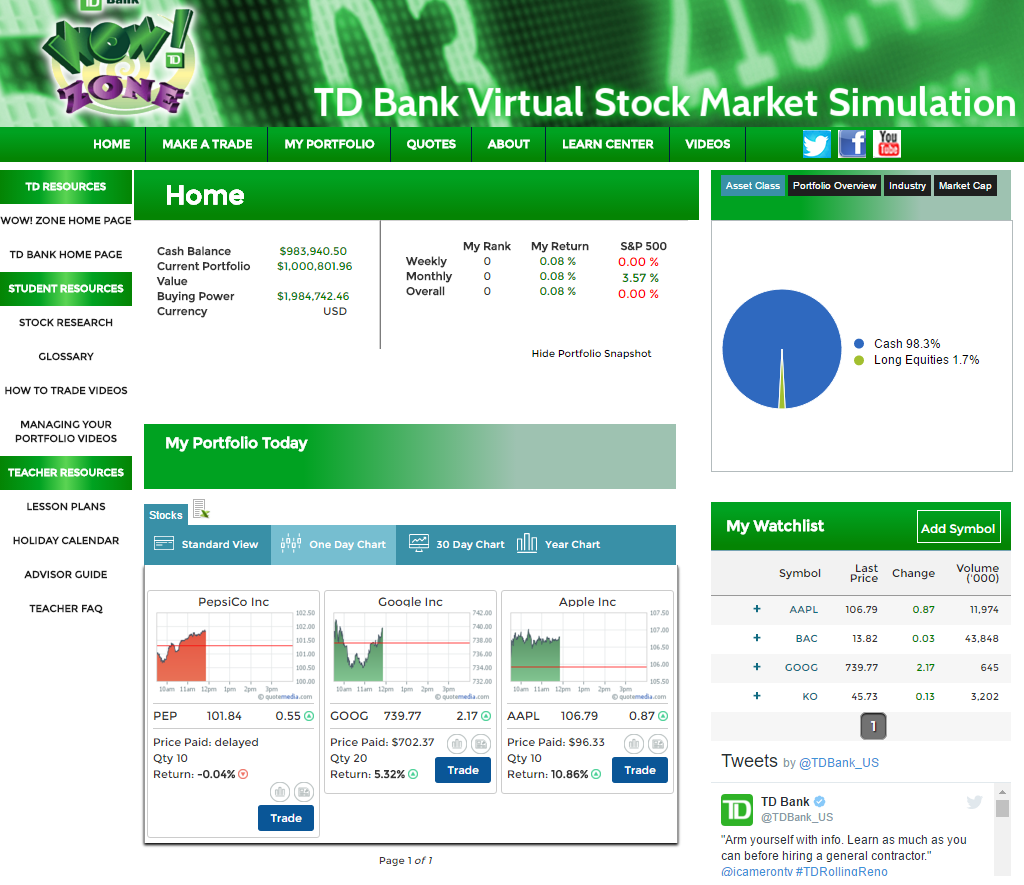Switch to Market Cap tab
This screenshot has height=885, width=1024.
[x=965, y=185]
